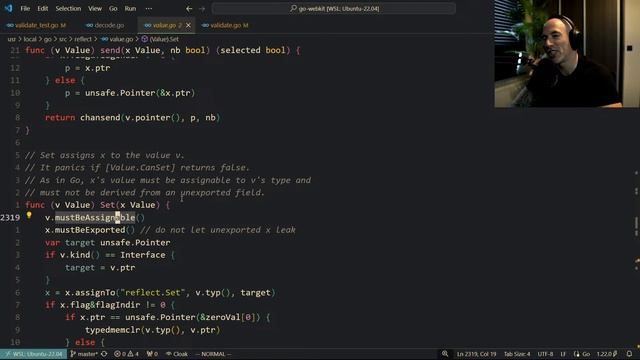
Task: Change end of line sequence 'LF'
Action: point(563,354)
